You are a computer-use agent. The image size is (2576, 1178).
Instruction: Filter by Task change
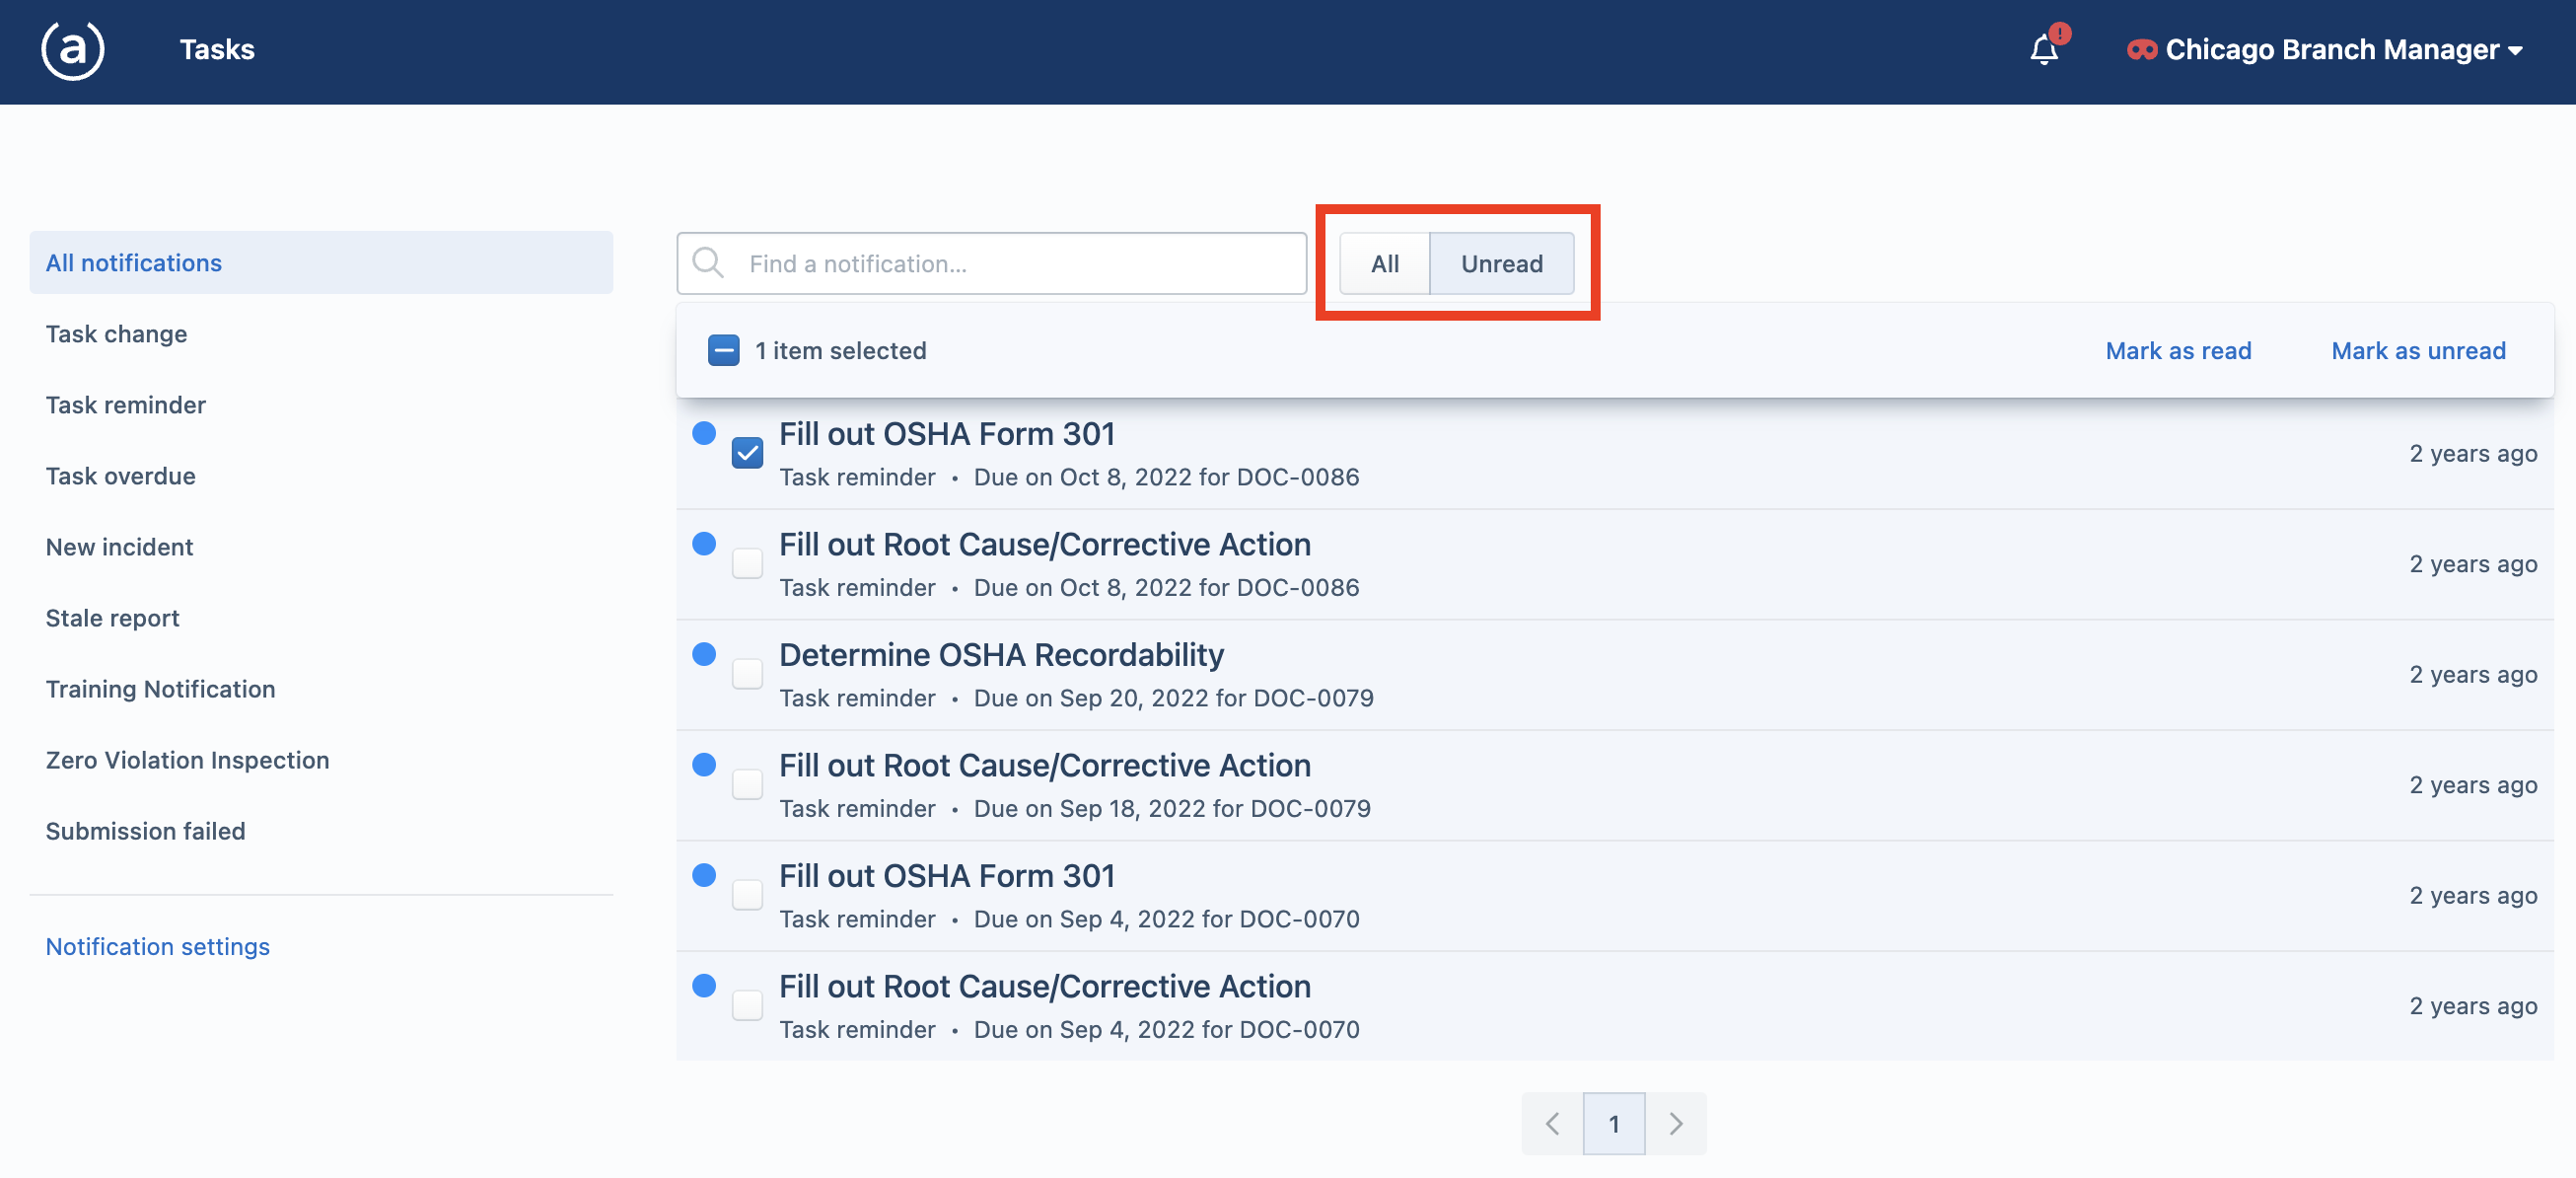[x=116, y=334]
